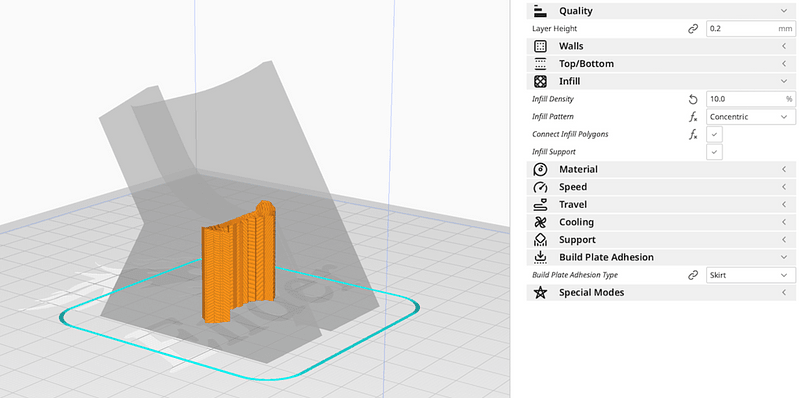This screenshot has width=800, height=398.
Task: Click the Build Plate Adhesion Type label
Action: click(574, 275)
